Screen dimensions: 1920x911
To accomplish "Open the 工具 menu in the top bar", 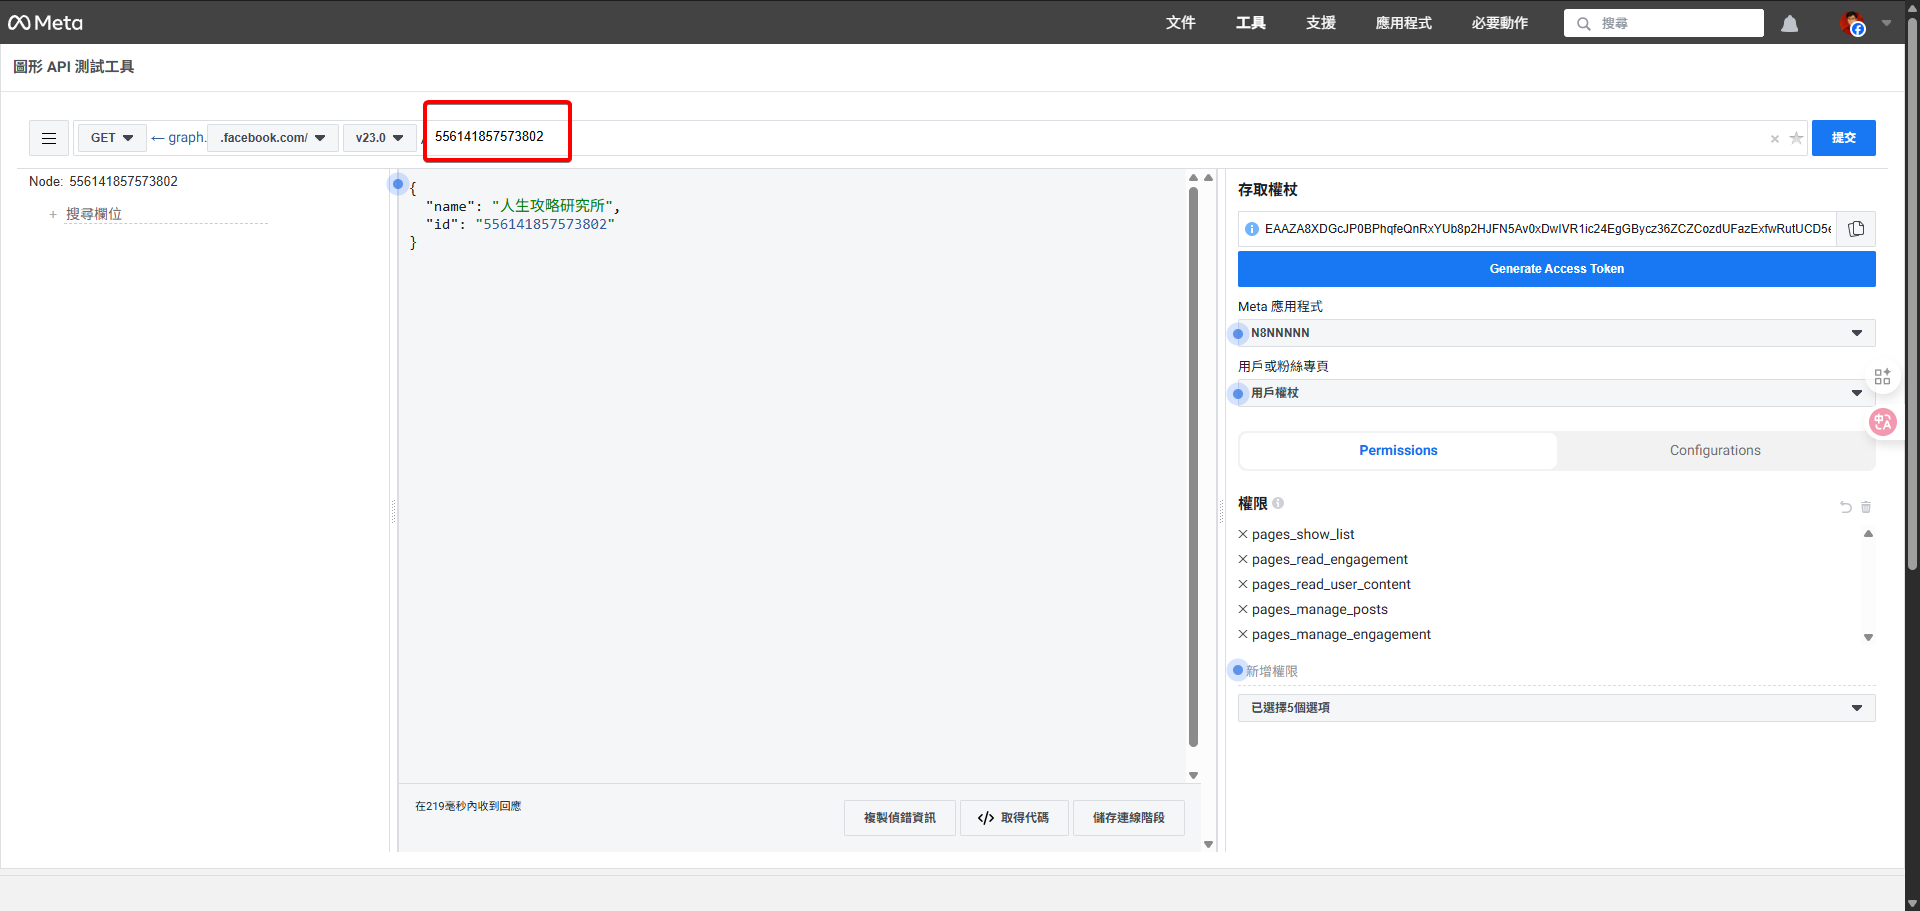I will click(1249, 22).
